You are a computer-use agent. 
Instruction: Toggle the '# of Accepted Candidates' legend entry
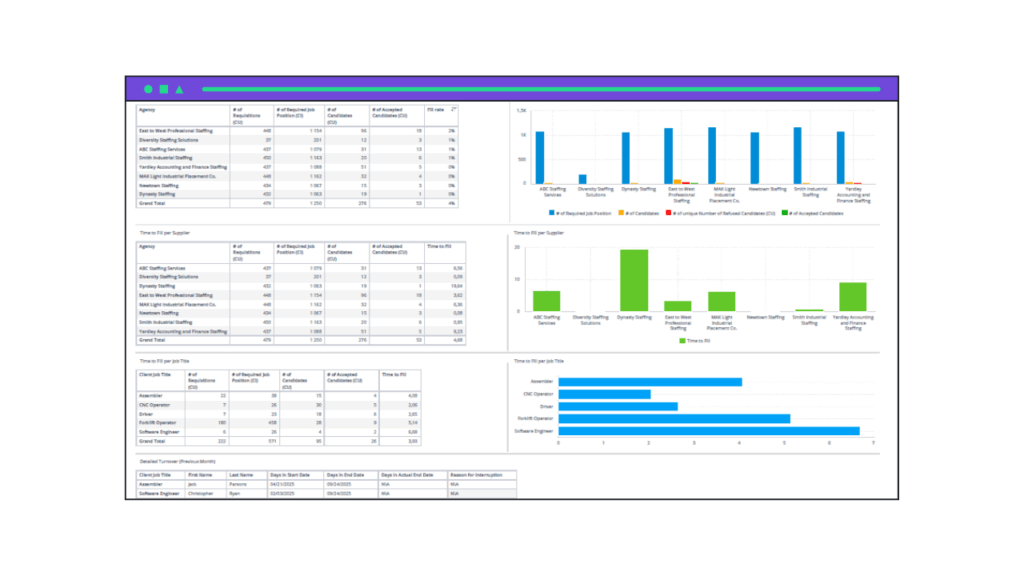tap(815, 210)
